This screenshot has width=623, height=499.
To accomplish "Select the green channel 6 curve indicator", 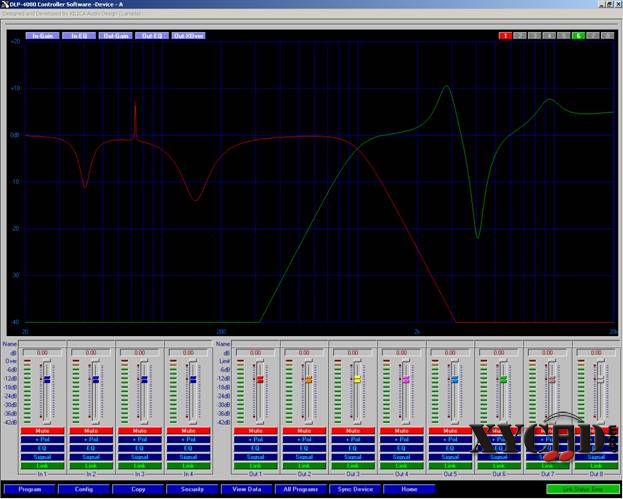I will click(578, 36).
